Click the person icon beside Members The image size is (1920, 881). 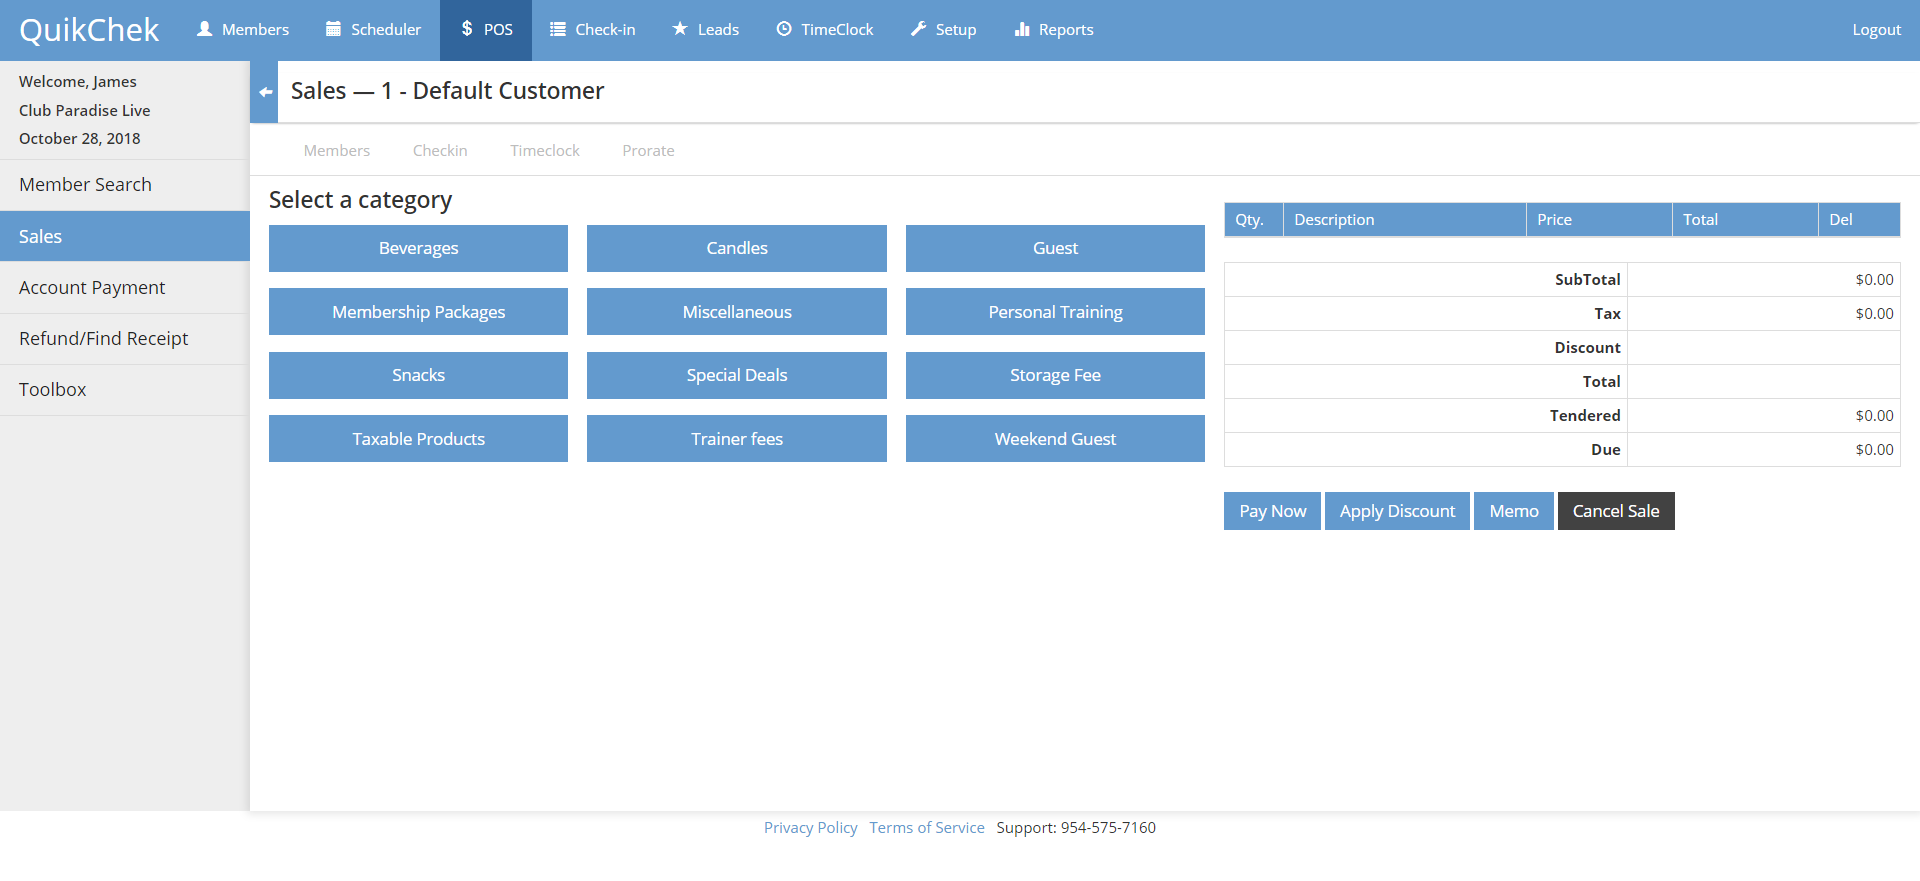tap(205, 29)
